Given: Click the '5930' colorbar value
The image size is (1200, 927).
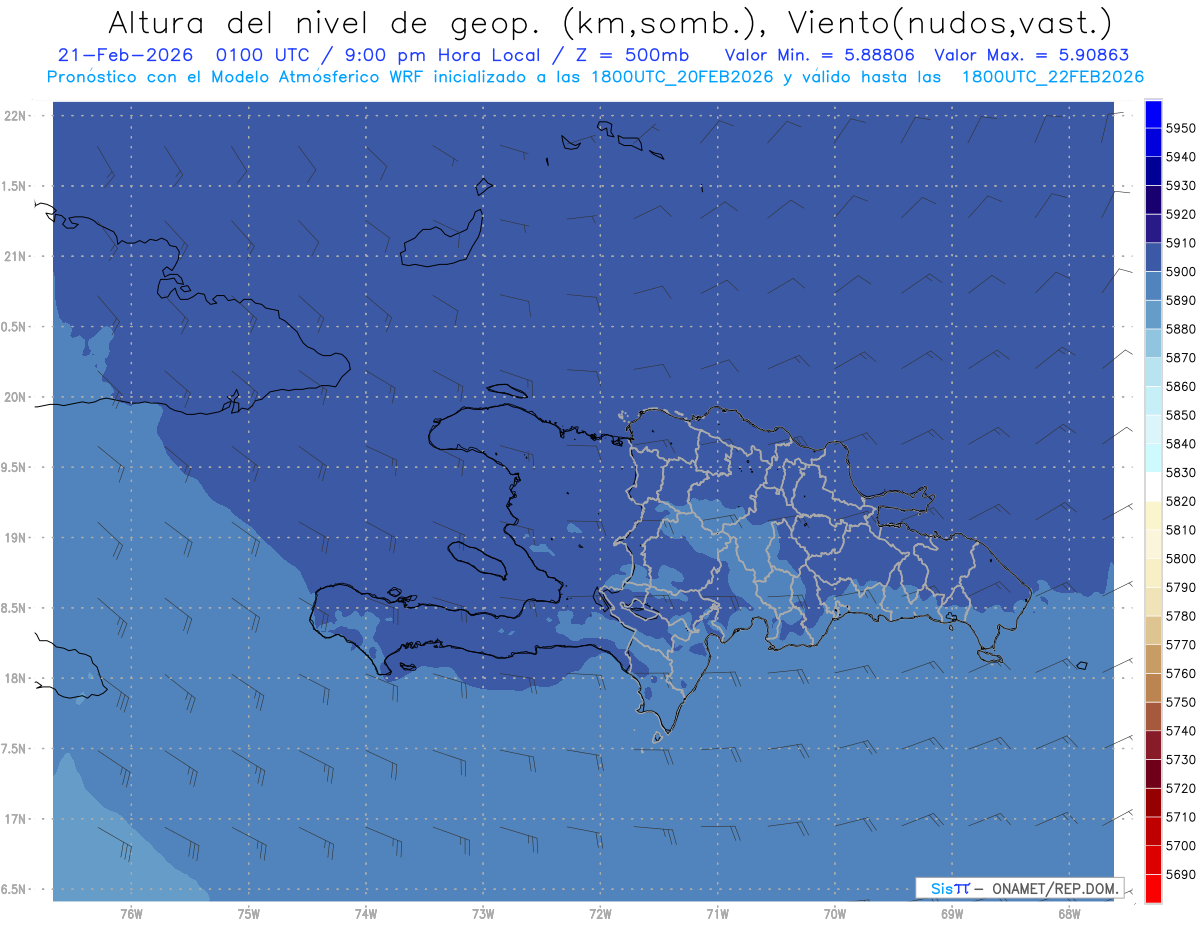Looking at the screenshot, I should (1180, 186).
